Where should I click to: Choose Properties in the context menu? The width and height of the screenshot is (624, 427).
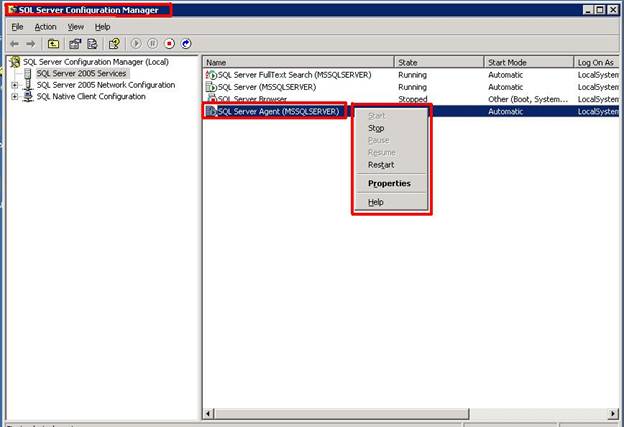(x=390, y=183)
